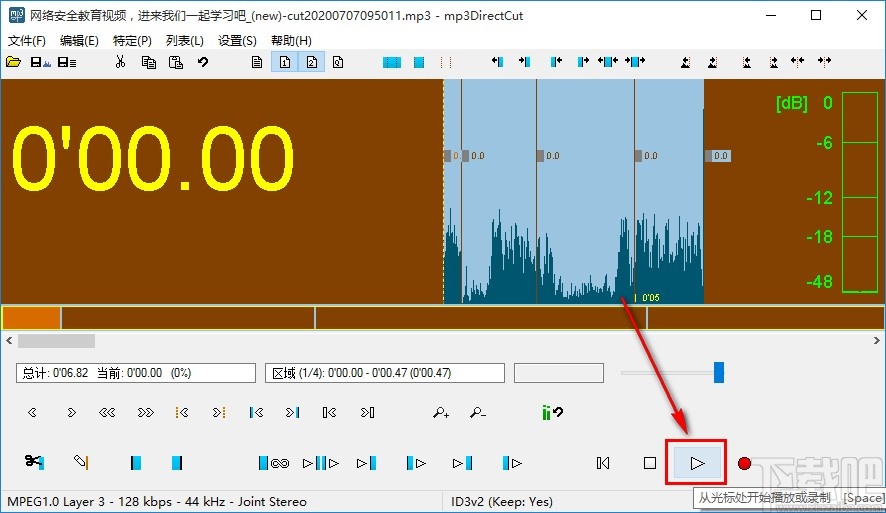Click the orange segment in overview bar
The image size is (886, 513).
coord(31,318)
